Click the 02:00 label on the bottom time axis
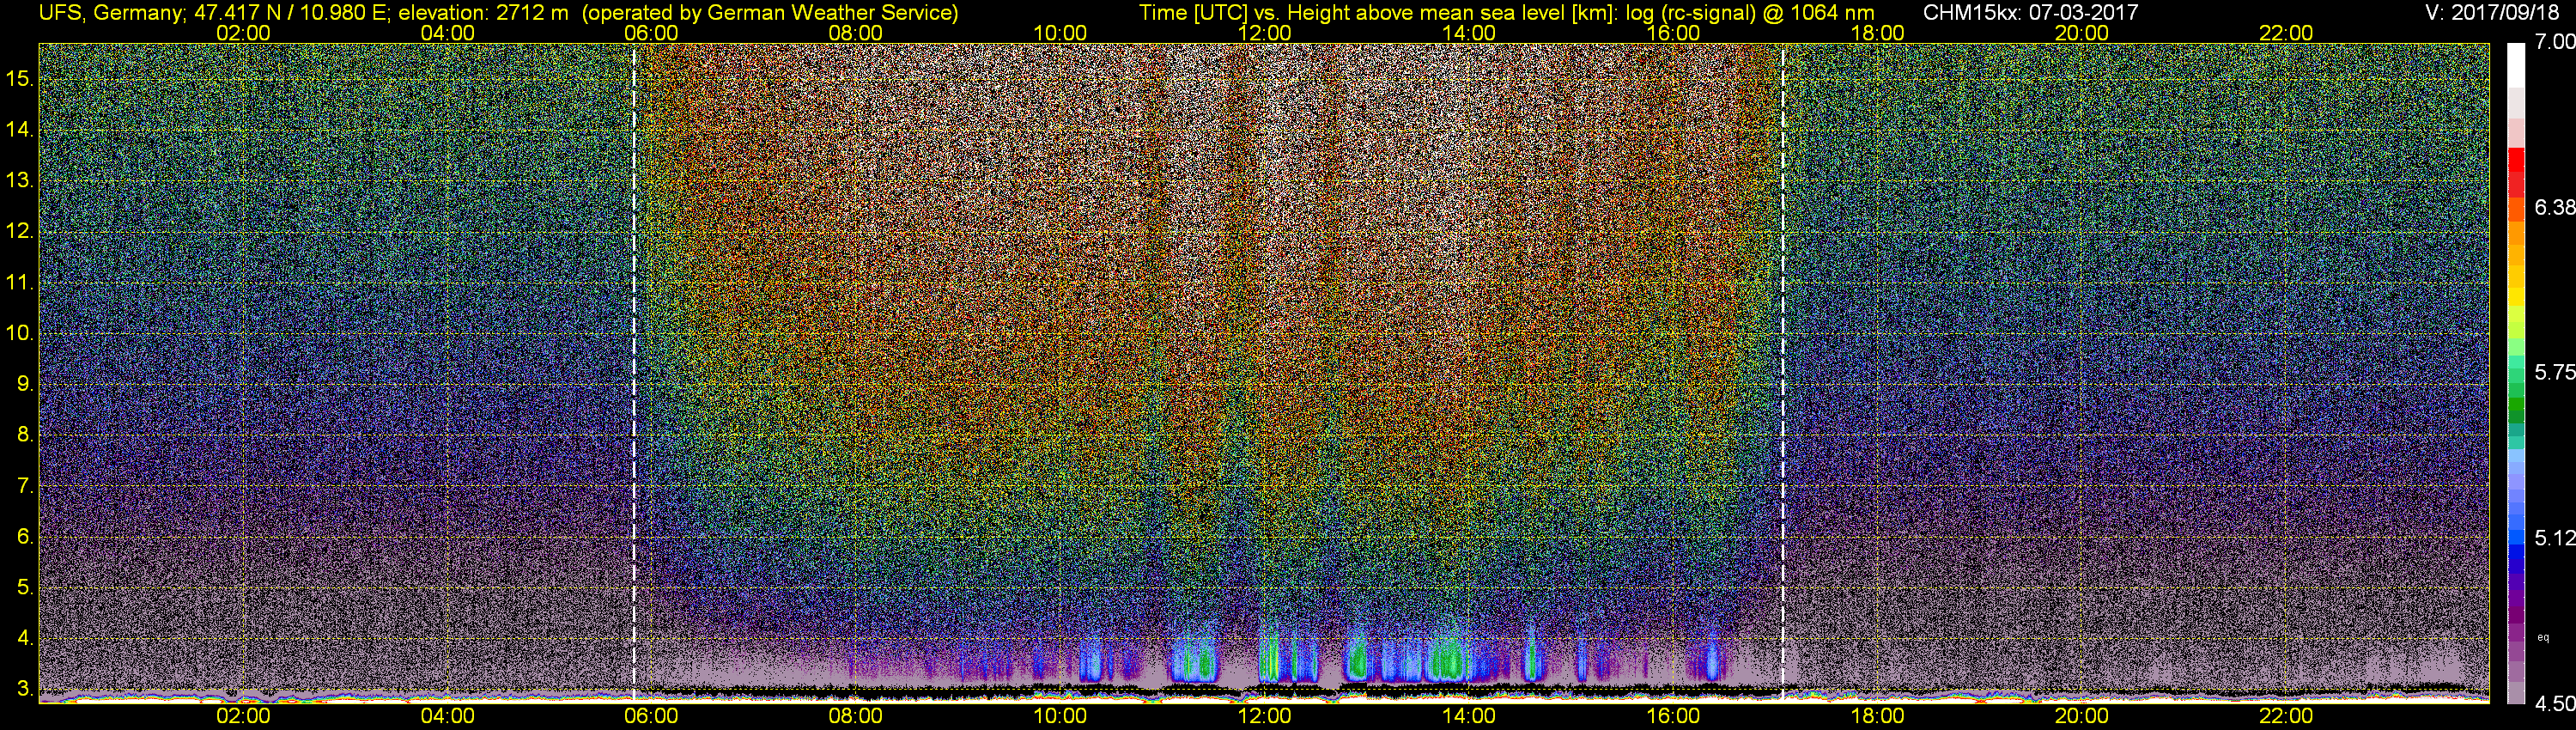 pyautogui.click(x=243, y=716)
